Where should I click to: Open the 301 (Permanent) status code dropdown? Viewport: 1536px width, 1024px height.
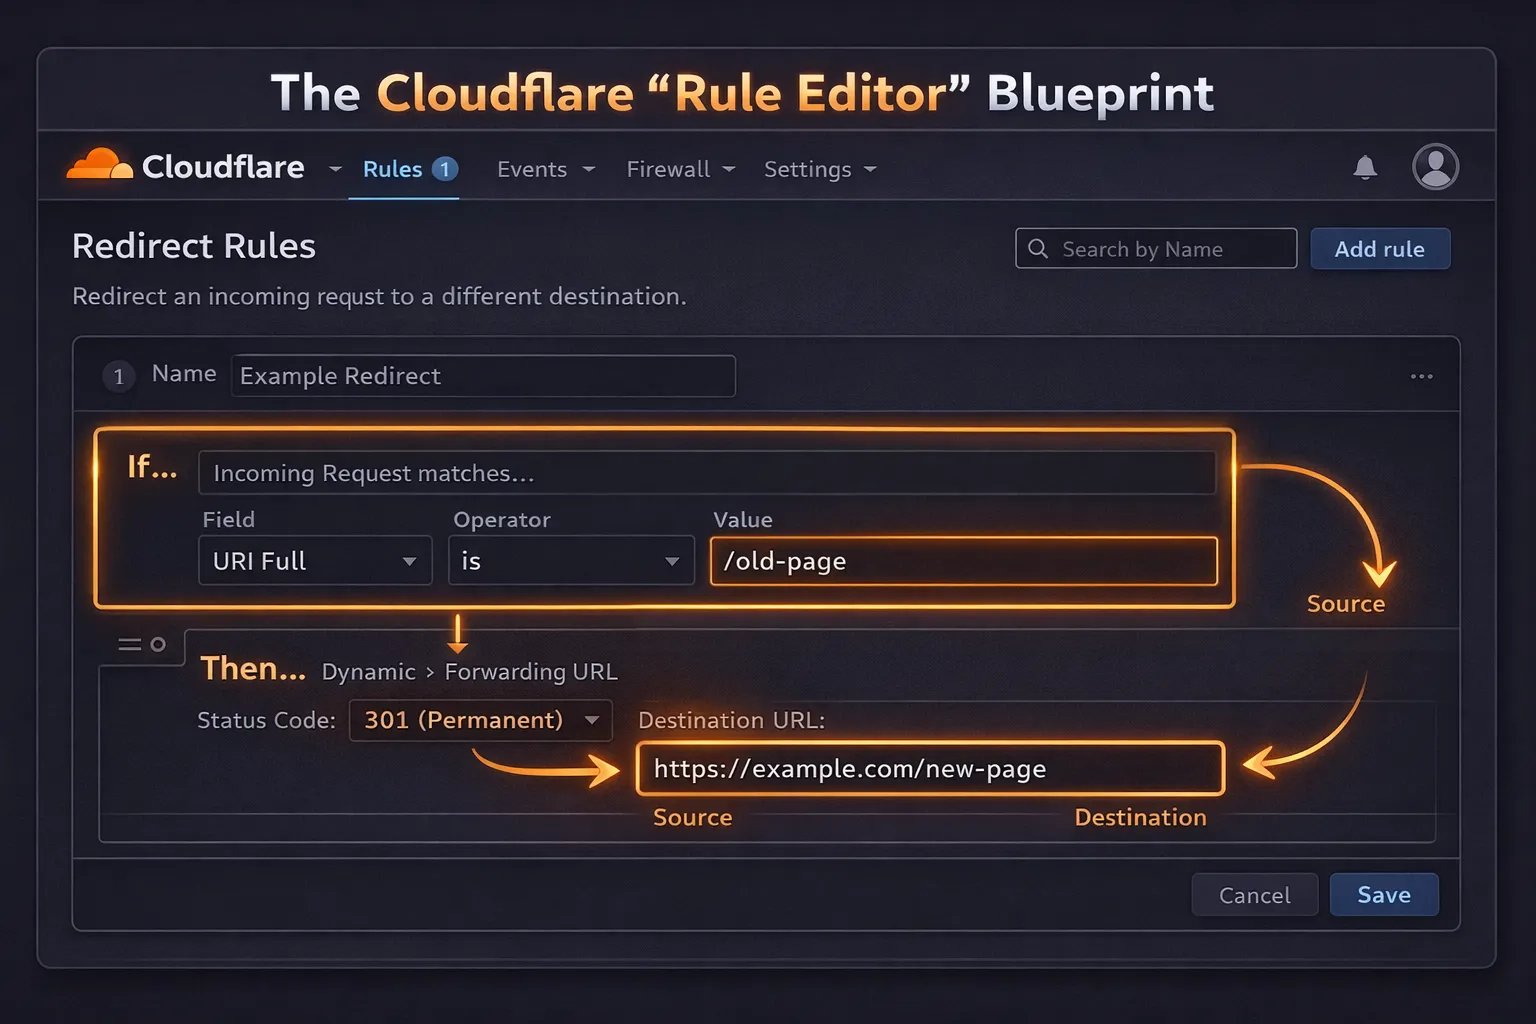tap(480, 720)
